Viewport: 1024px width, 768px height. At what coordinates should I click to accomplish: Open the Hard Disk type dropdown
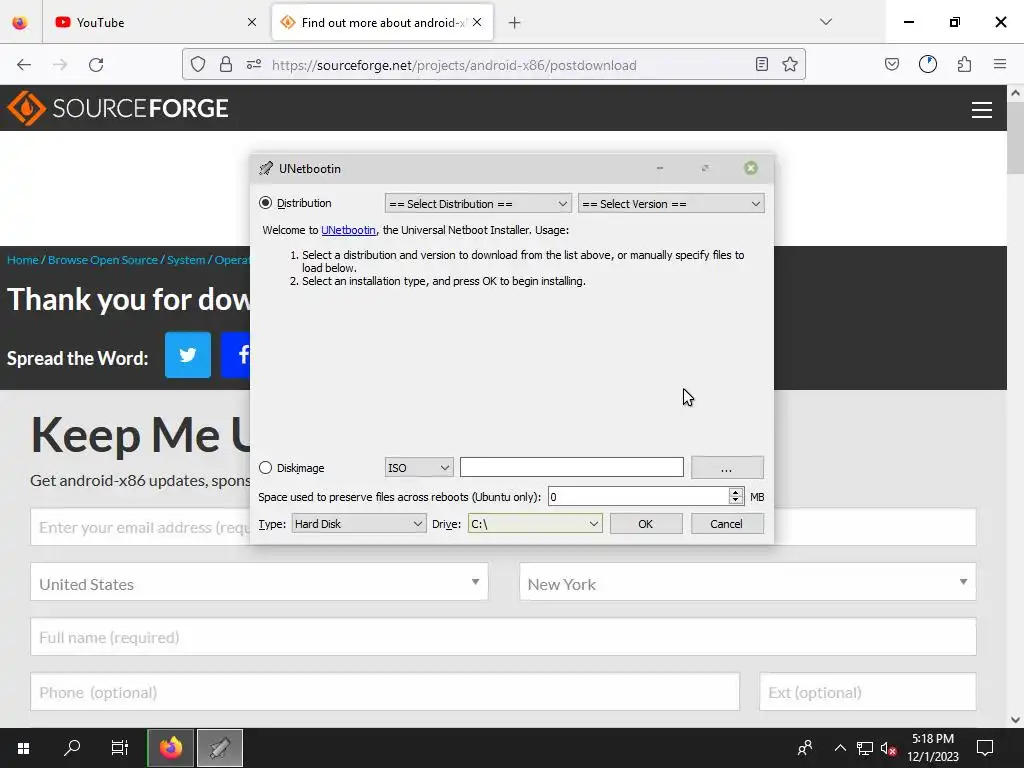pos(359,524)
